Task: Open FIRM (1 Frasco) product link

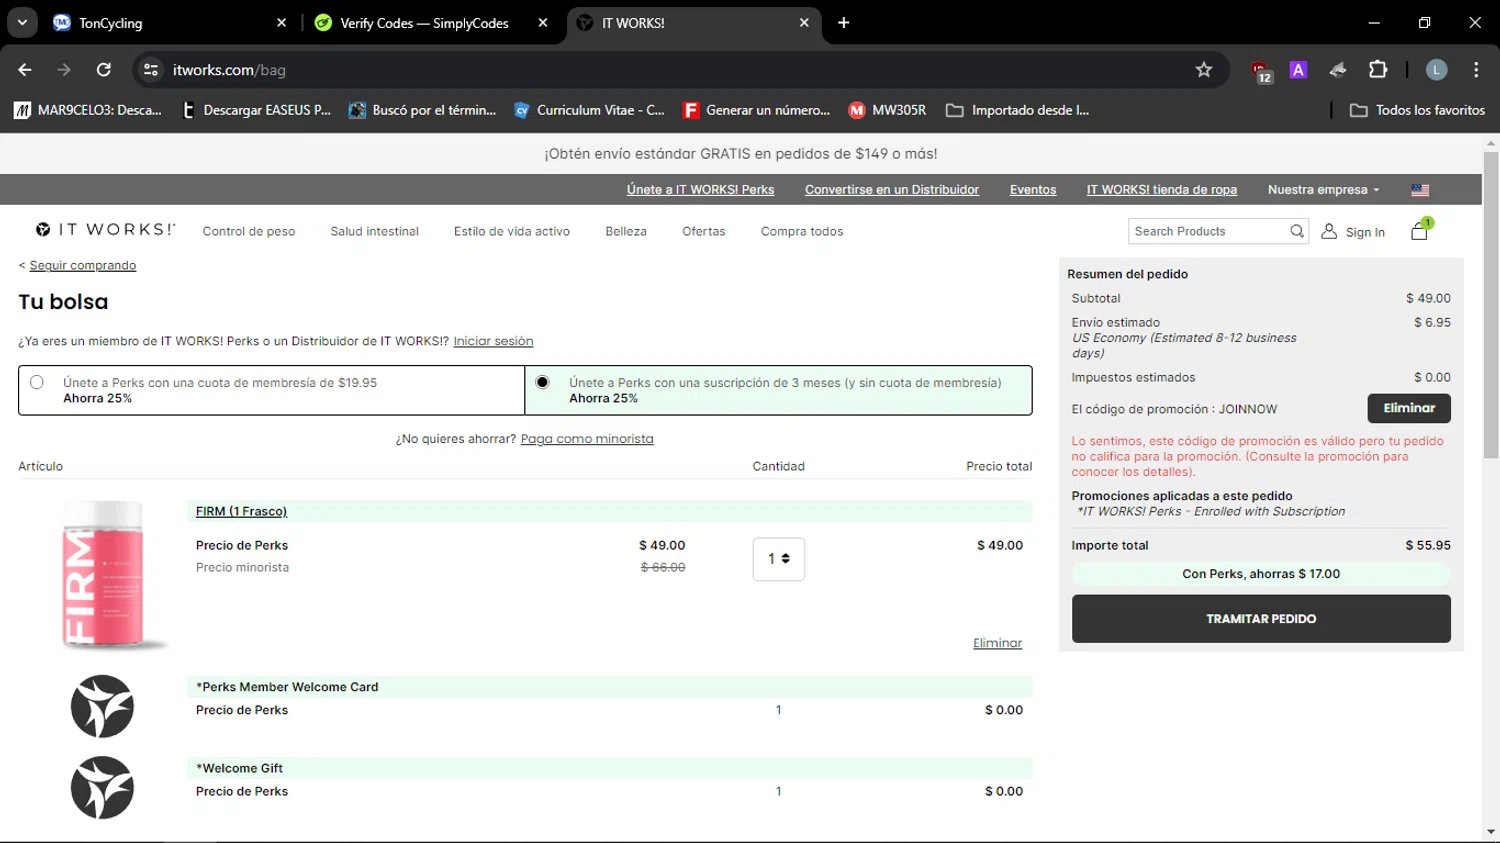Action: (x=241, y=511)
